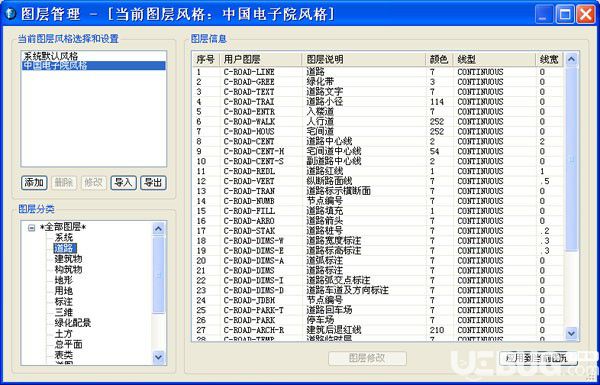Select the C-ROAD-GREE layer row

(378, 82)
